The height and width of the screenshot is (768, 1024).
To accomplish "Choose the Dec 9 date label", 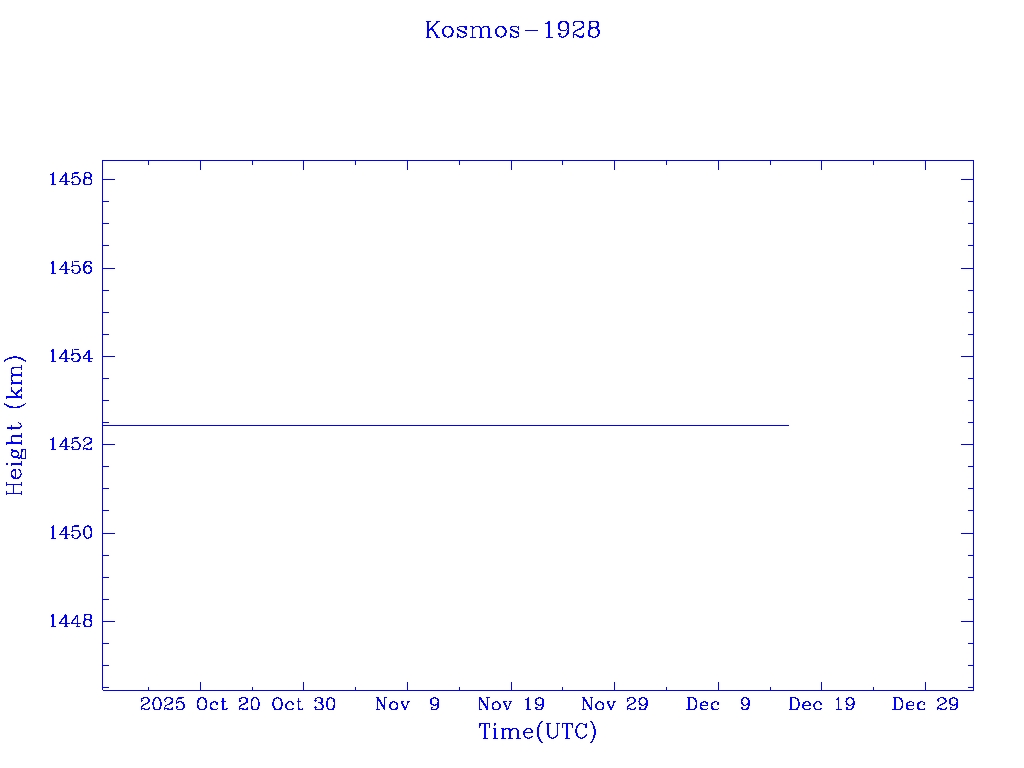I will [x=718, y=704].
